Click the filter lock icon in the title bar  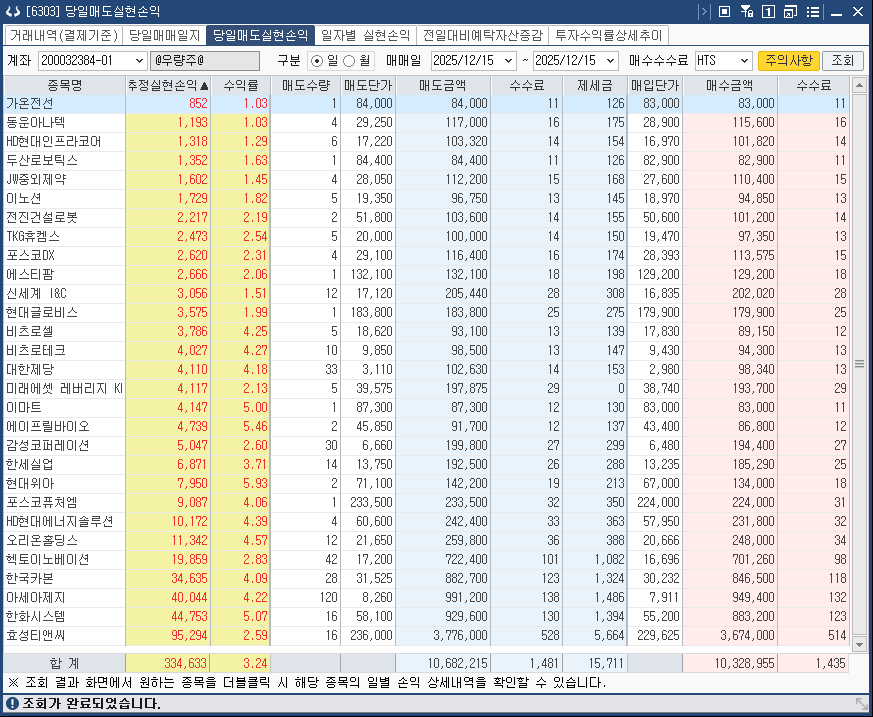747,11
